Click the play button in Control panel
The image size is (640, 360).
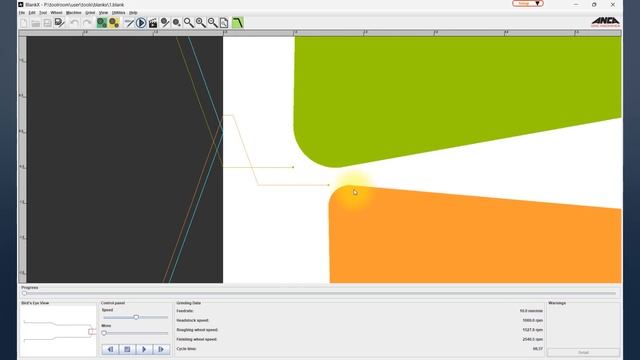coord(144,349)
